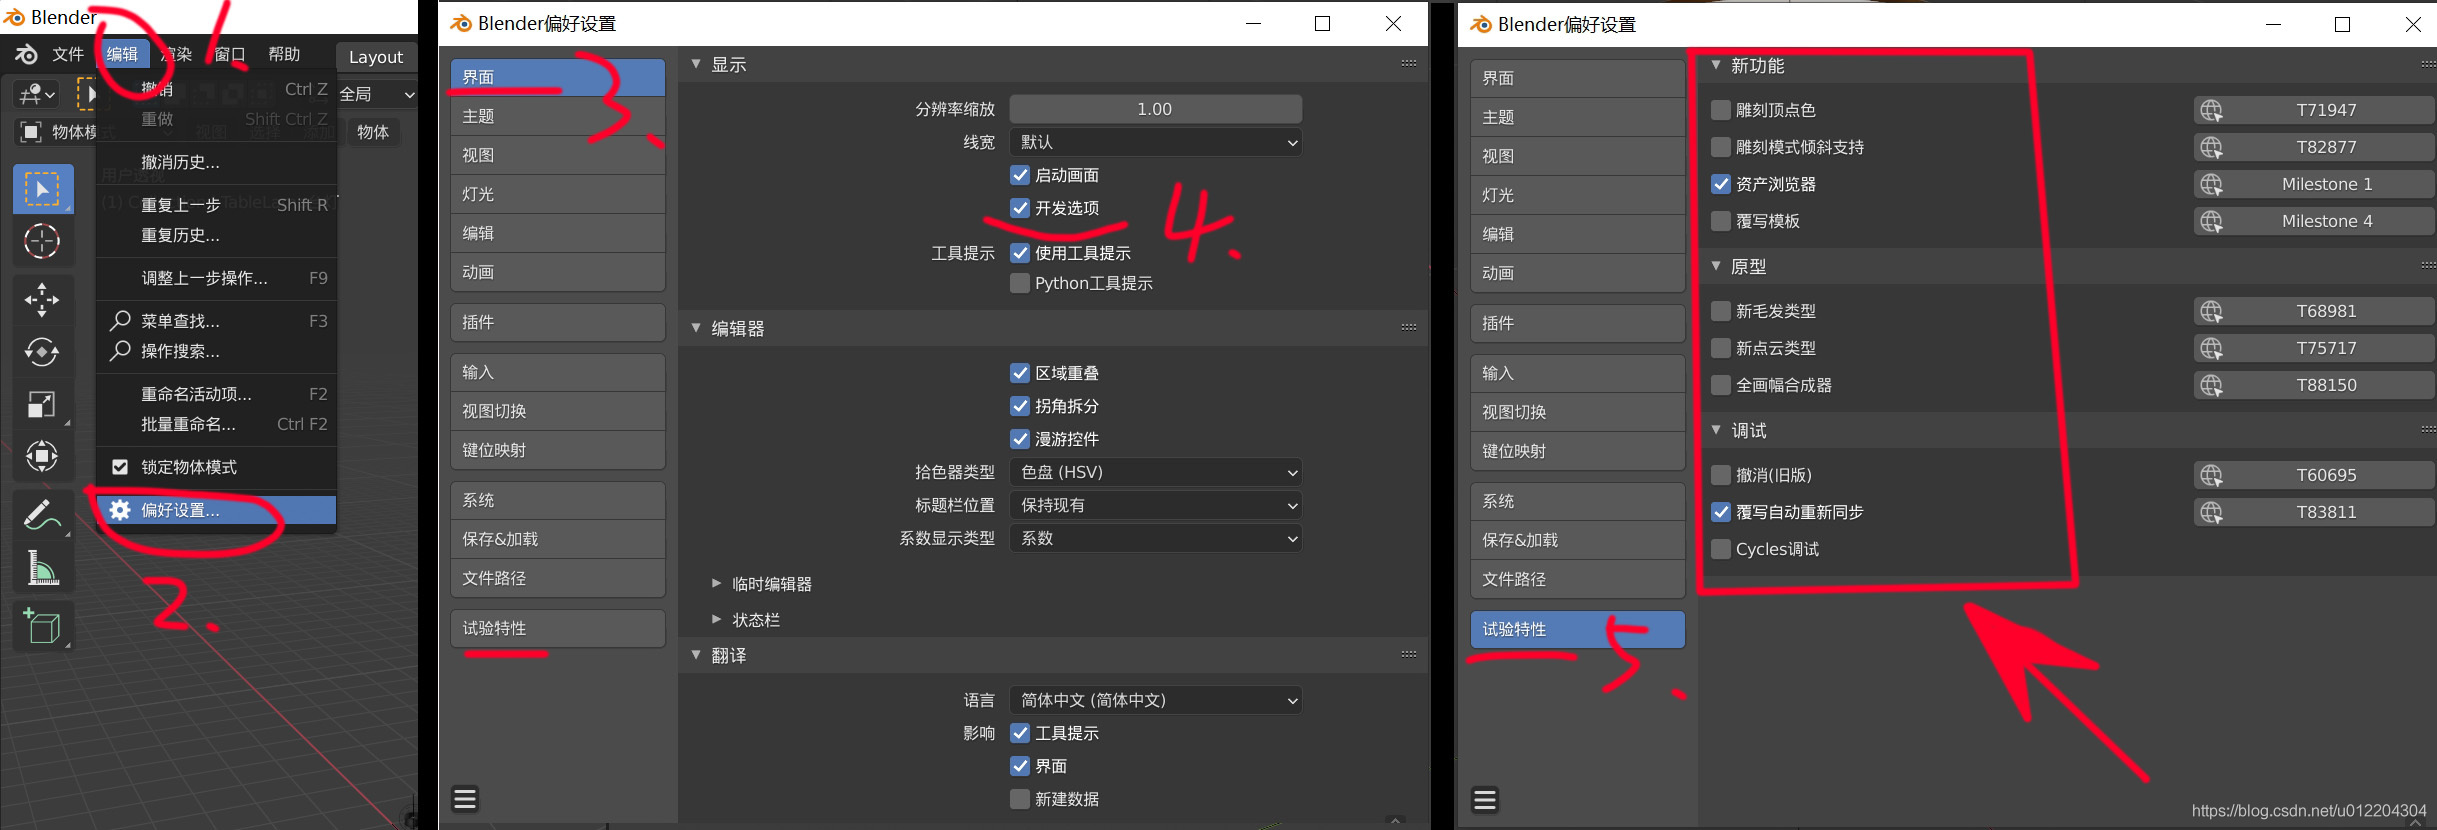Choose 偏好设置 menu entry
Image resolution: width=2437 pixels, height=830 pixels.
pyautogui.click(x=216, y=510)
